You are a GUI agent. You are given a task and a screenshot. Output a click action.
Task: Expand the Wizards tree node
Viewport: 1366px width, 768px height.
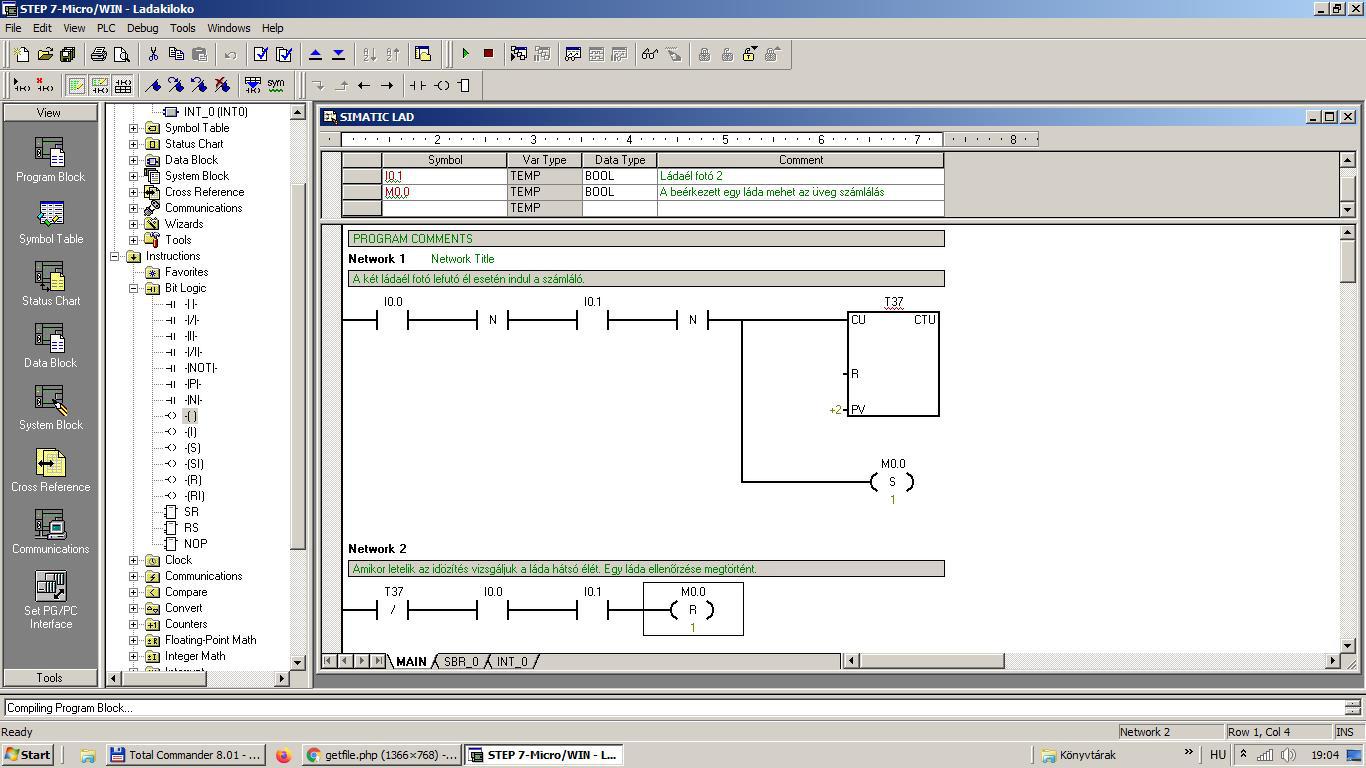134,224
